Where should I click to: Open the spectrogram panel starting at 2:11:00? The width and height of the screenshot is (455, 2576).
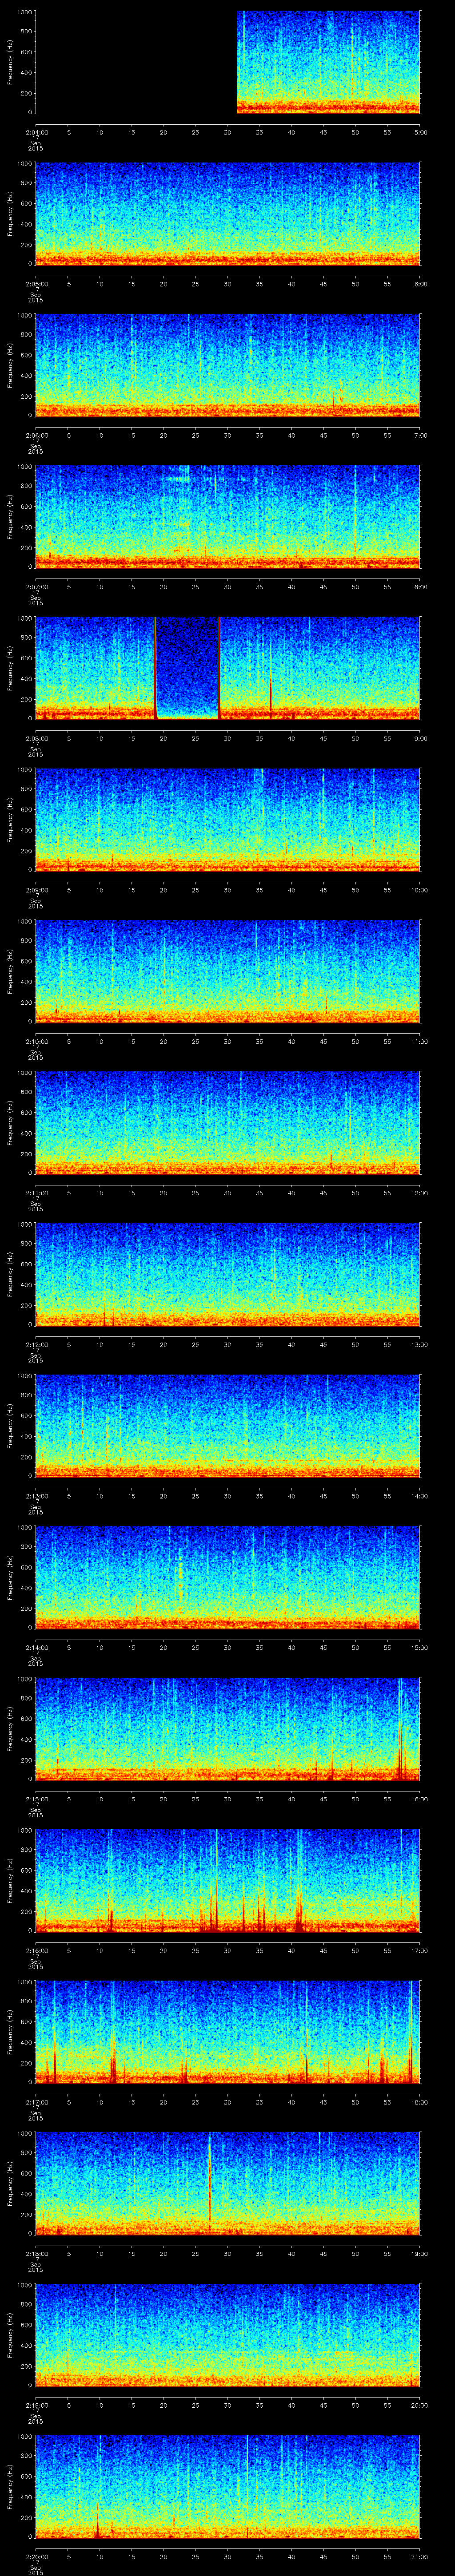coord(228,1123)
